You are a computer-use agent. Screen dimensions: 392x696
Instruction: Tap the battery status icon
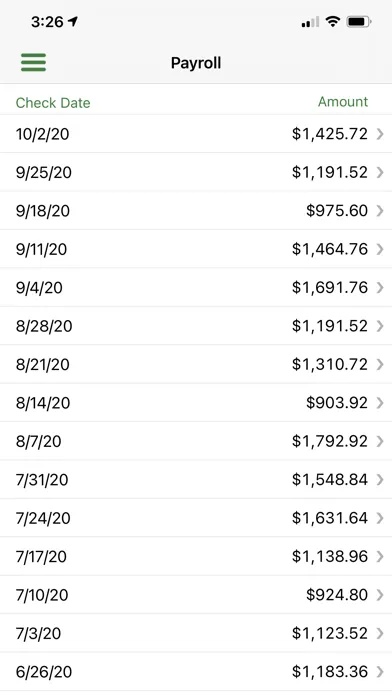[359, 21]
